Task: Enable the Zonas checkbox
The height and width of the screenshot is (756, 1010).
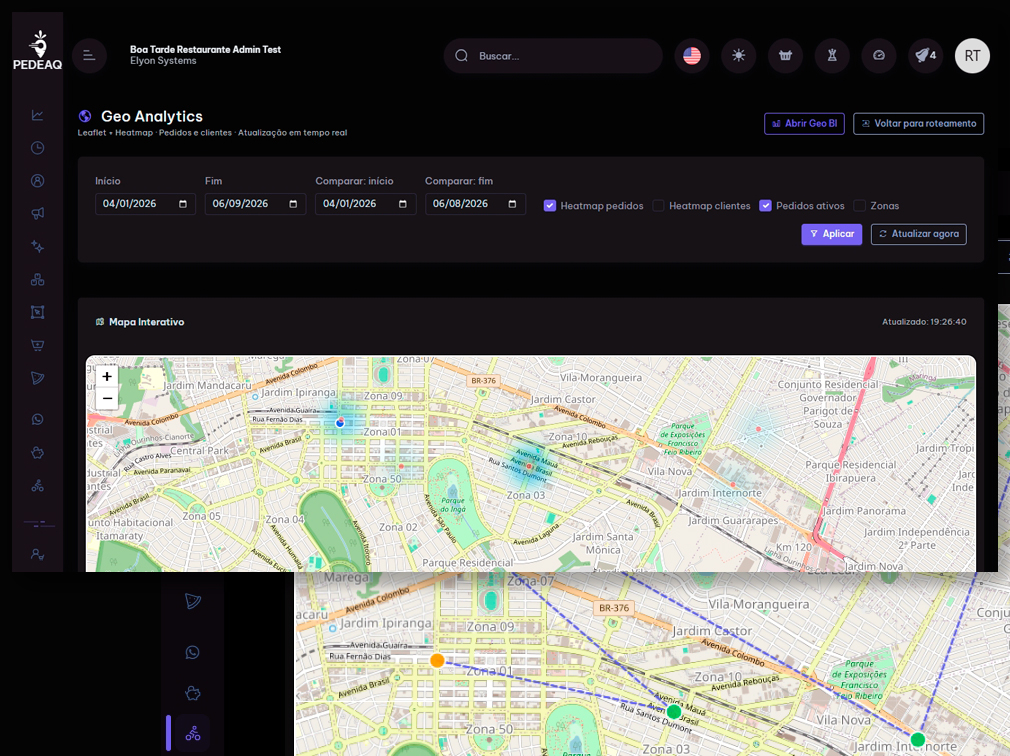Action: [x=859, y=205]
